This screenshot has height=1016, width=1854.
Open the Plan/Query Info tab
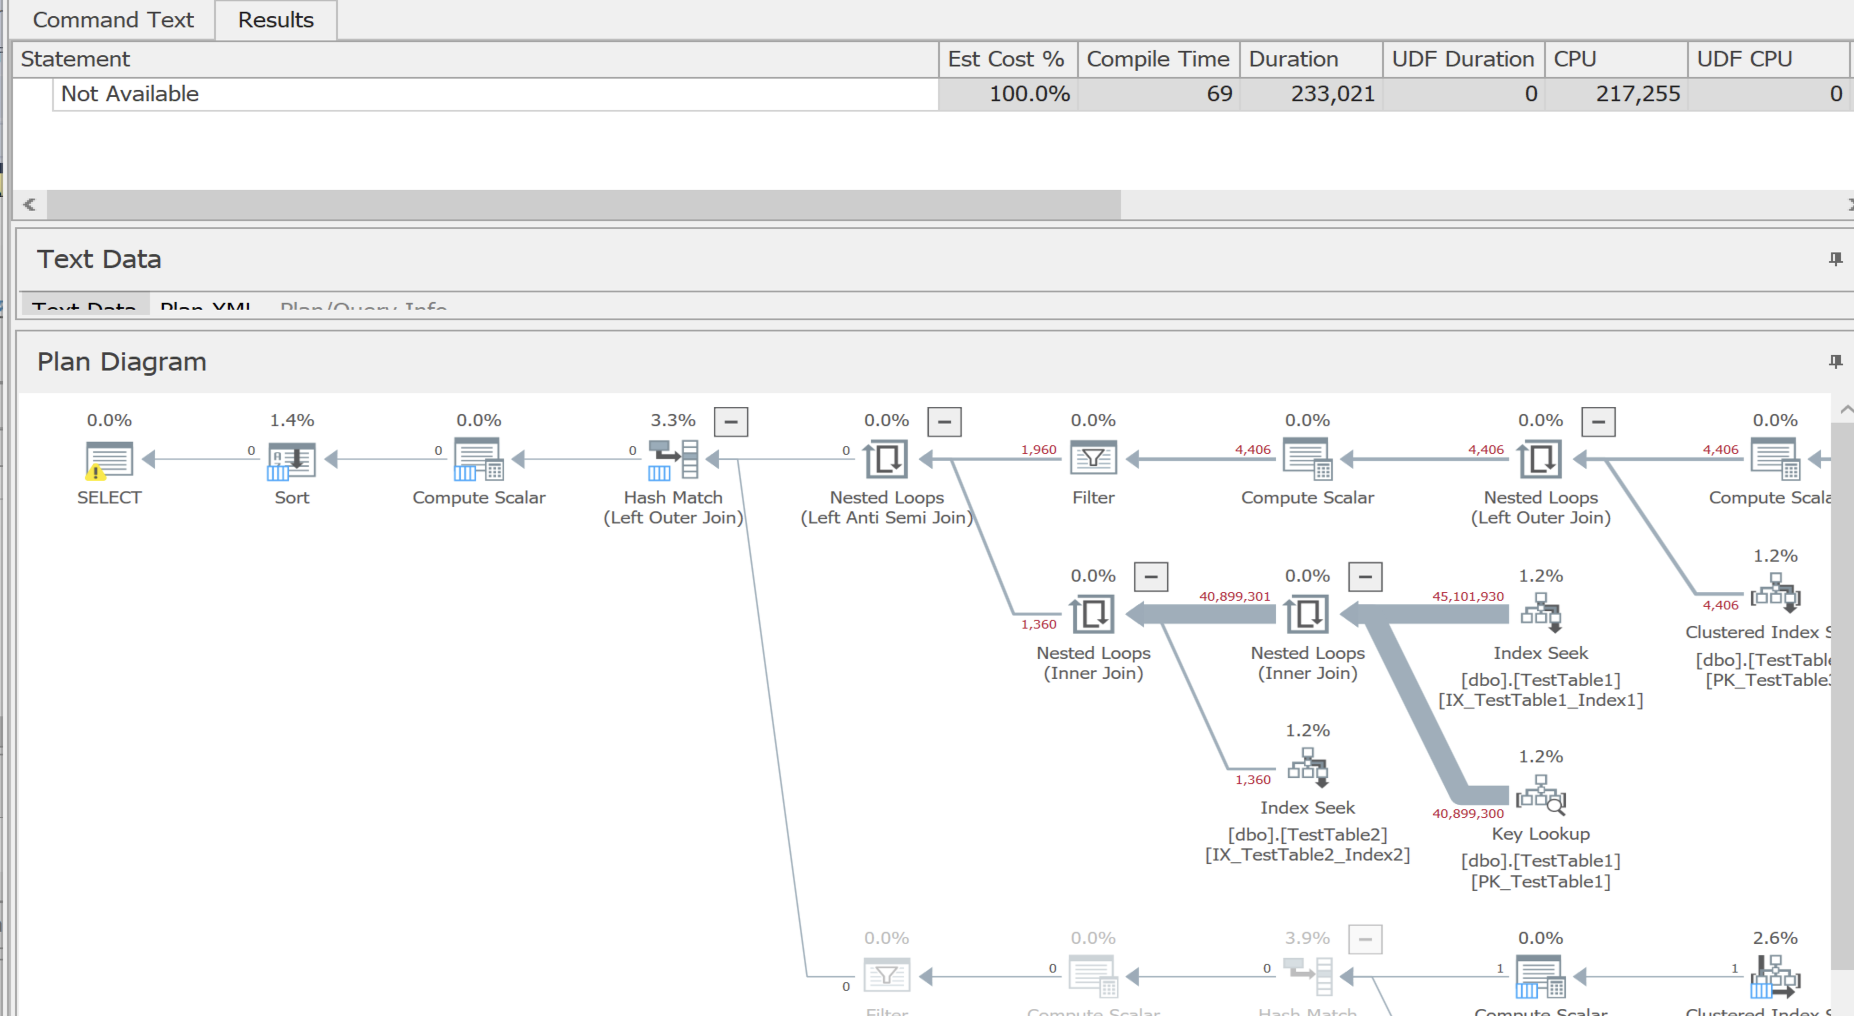coord(363,306)
